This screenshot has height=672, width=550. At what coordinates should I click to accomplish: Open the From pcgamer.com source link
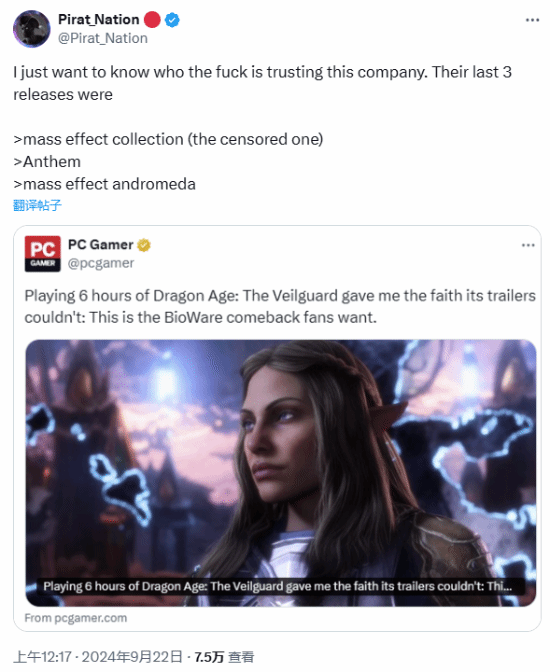coord(76,618)
